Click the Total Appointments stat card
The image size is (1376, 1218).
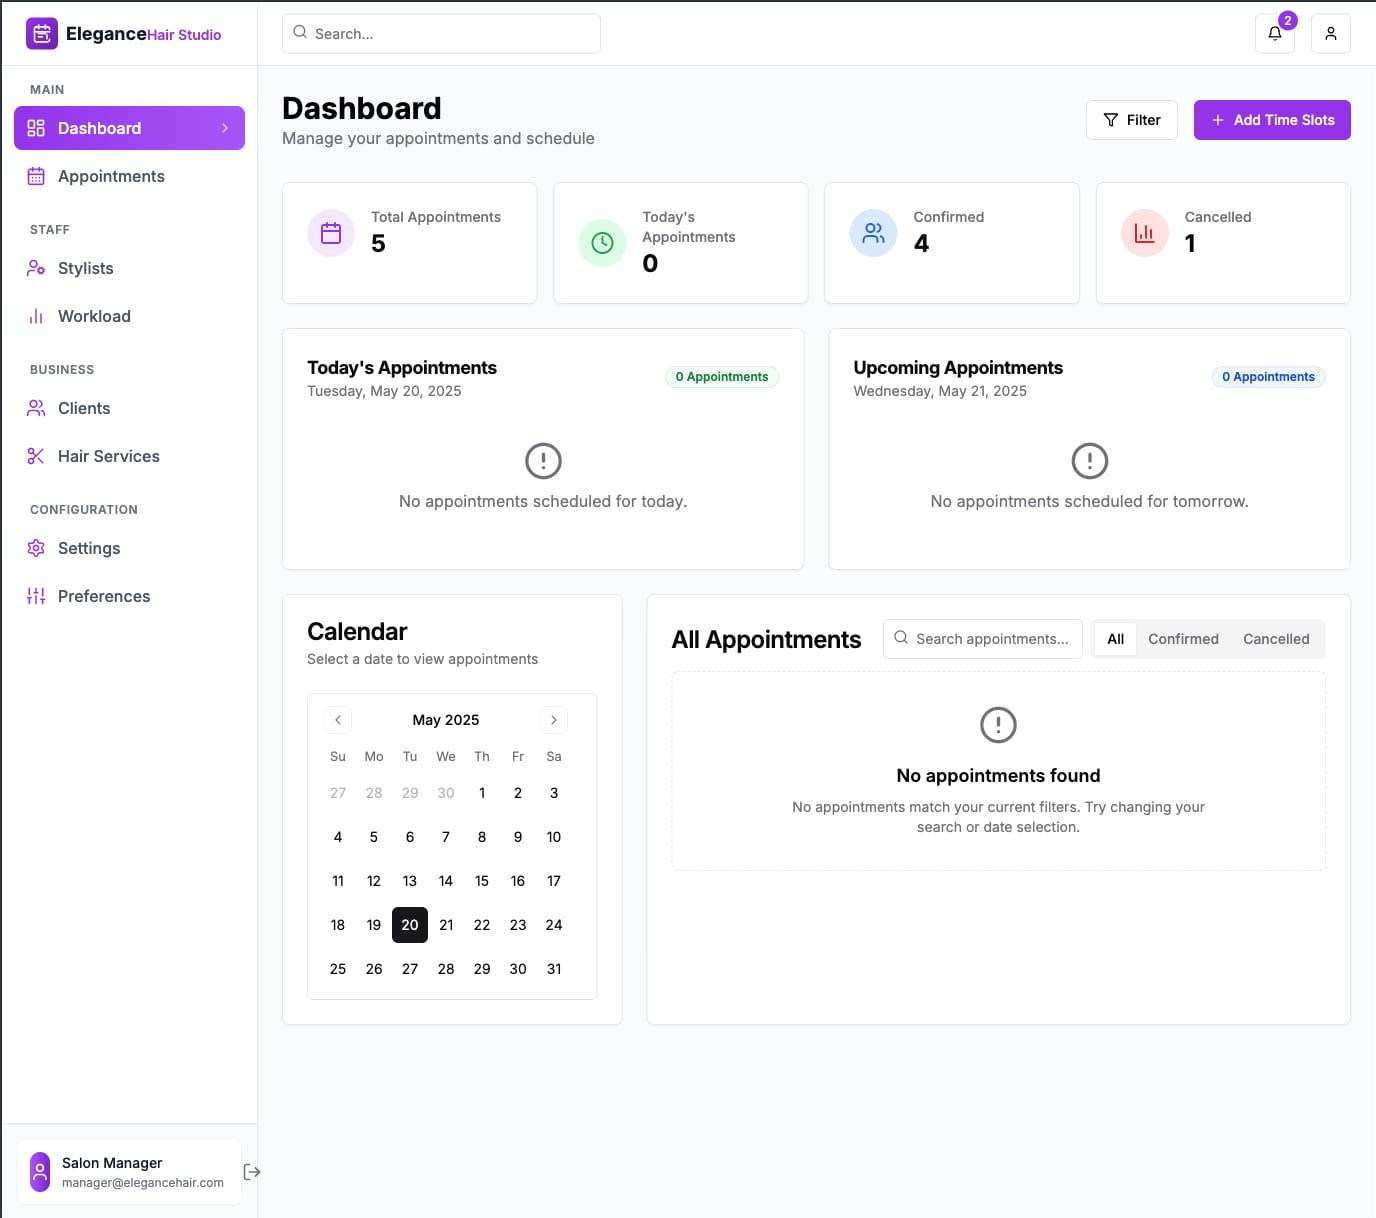pyautogui.click(x=410, y=243)
